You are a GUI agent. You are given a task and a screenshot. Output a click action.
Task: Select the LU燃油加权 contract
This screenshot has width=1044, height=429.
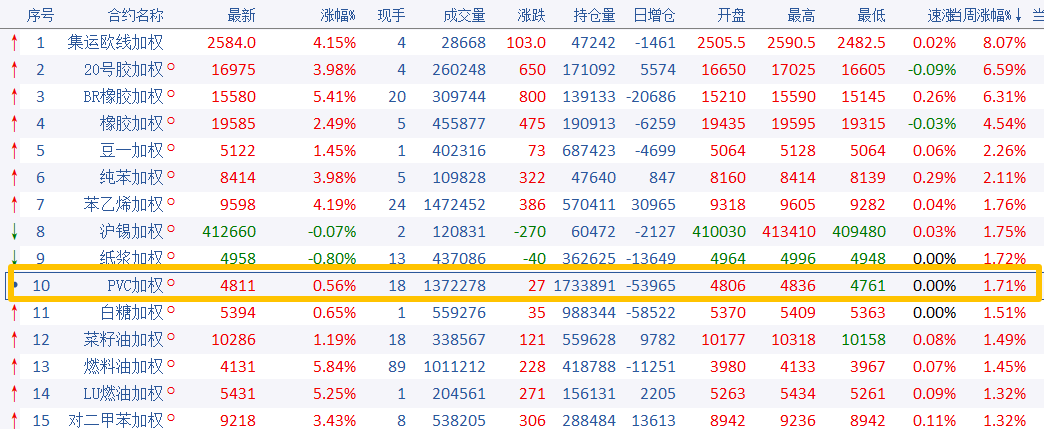[124, 394]
